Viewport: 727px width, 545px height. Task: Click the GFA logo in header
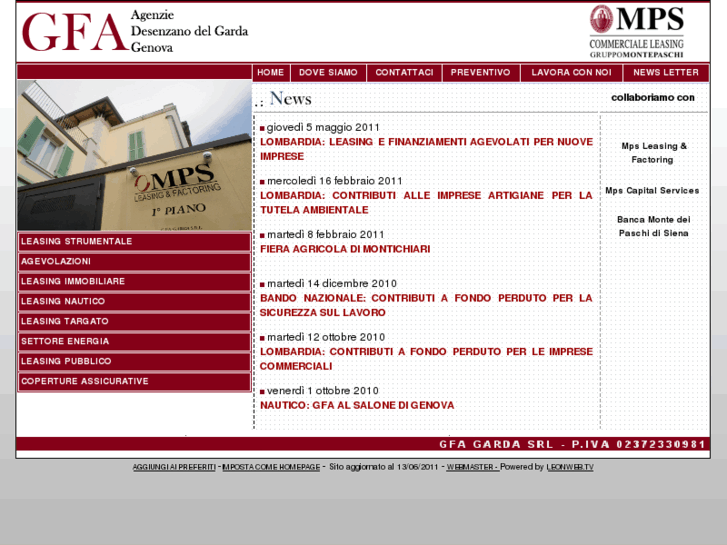pos(75,32)
